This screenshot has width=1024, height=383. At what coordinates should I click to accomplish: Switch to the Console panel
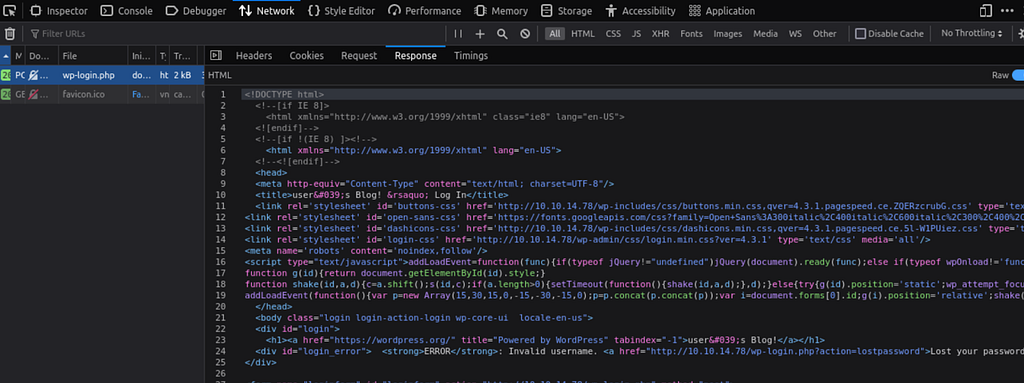127,10
